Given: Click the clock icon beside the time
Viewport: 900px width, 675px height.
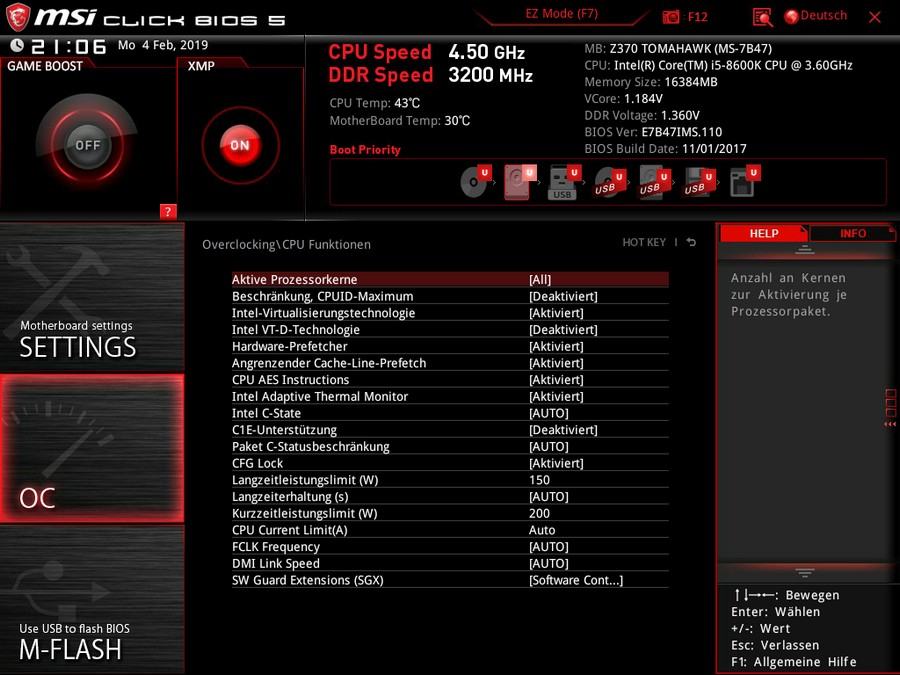Looking at the screenshot, I should pyautogui.click(x=17, y=45).
